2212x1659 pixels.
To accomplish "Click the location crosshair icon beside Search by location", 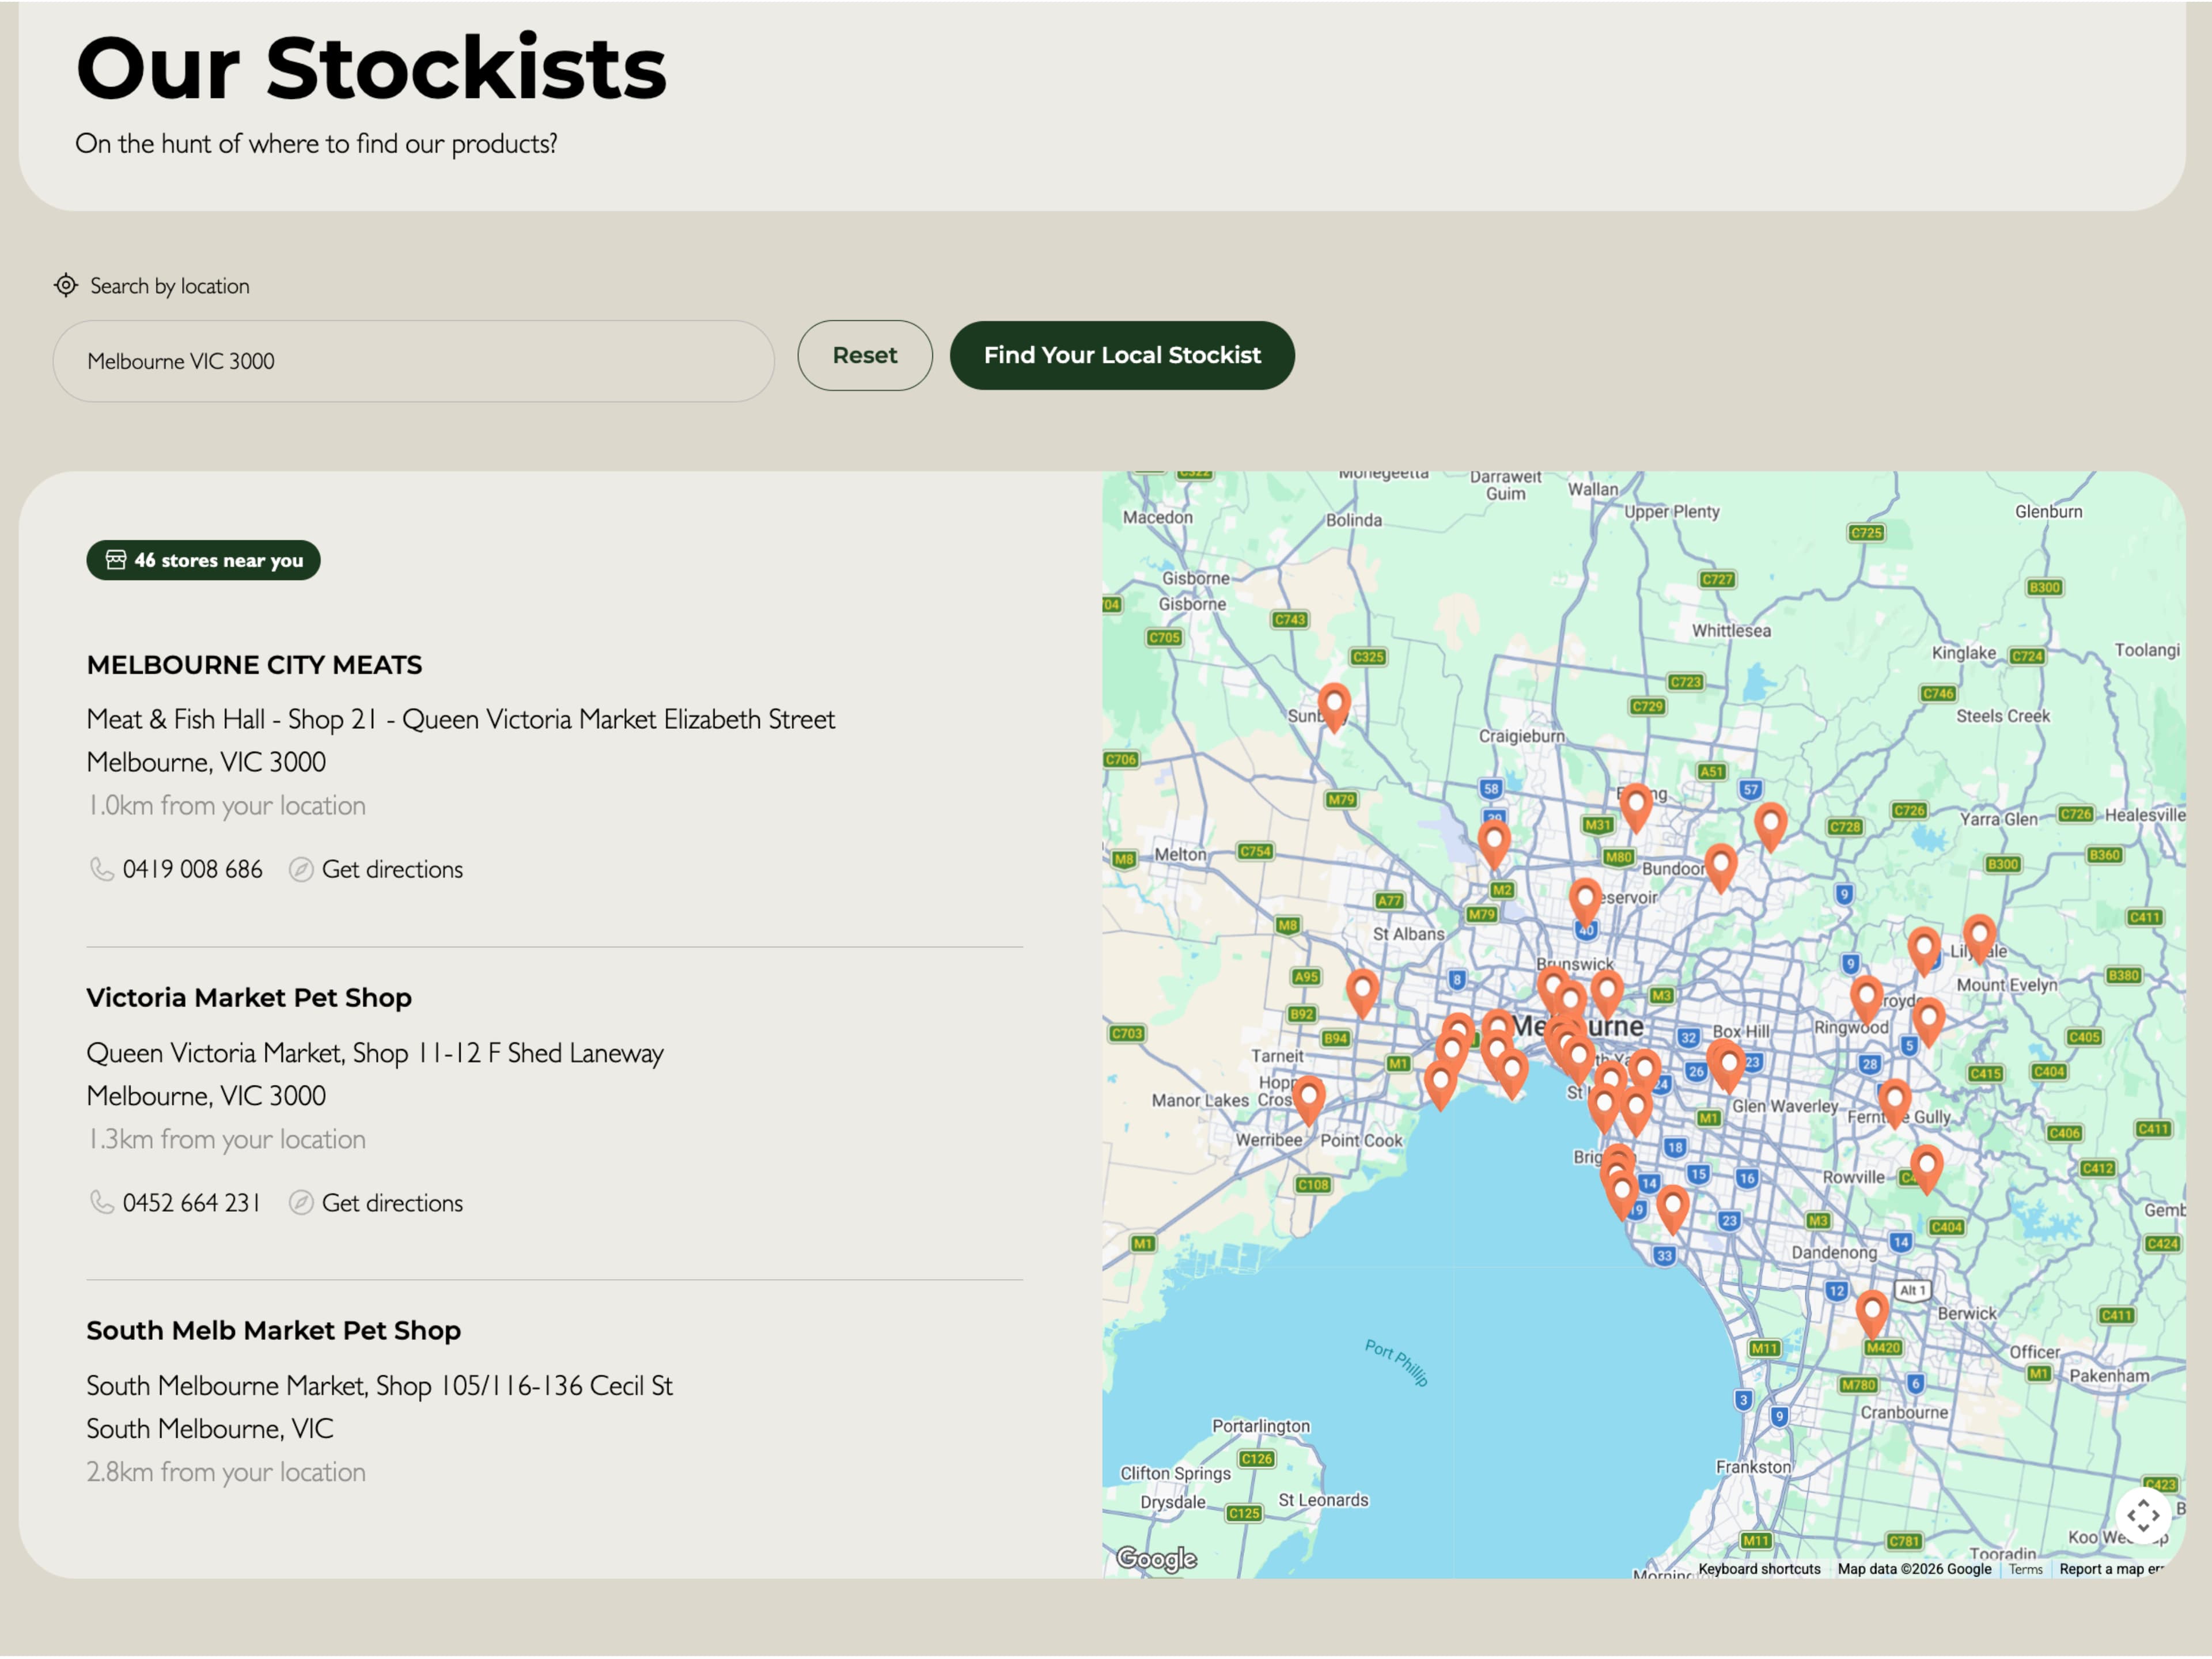I will (66, 286).
